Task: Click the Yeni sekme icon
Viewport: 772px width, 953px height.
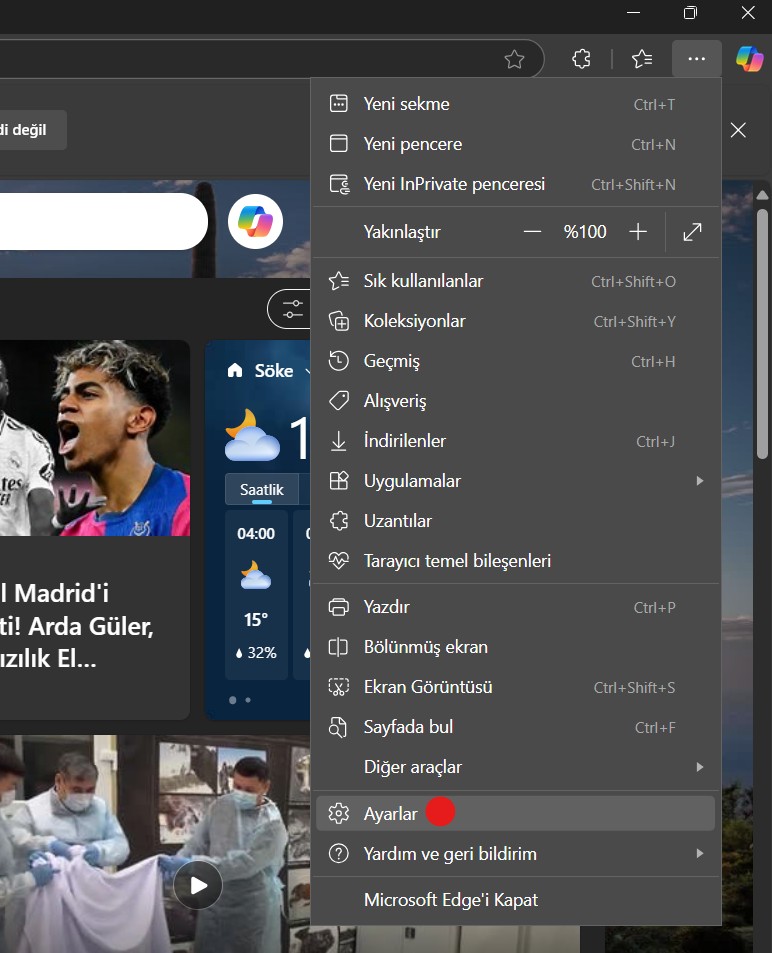Action: click(x=339, y=103)
